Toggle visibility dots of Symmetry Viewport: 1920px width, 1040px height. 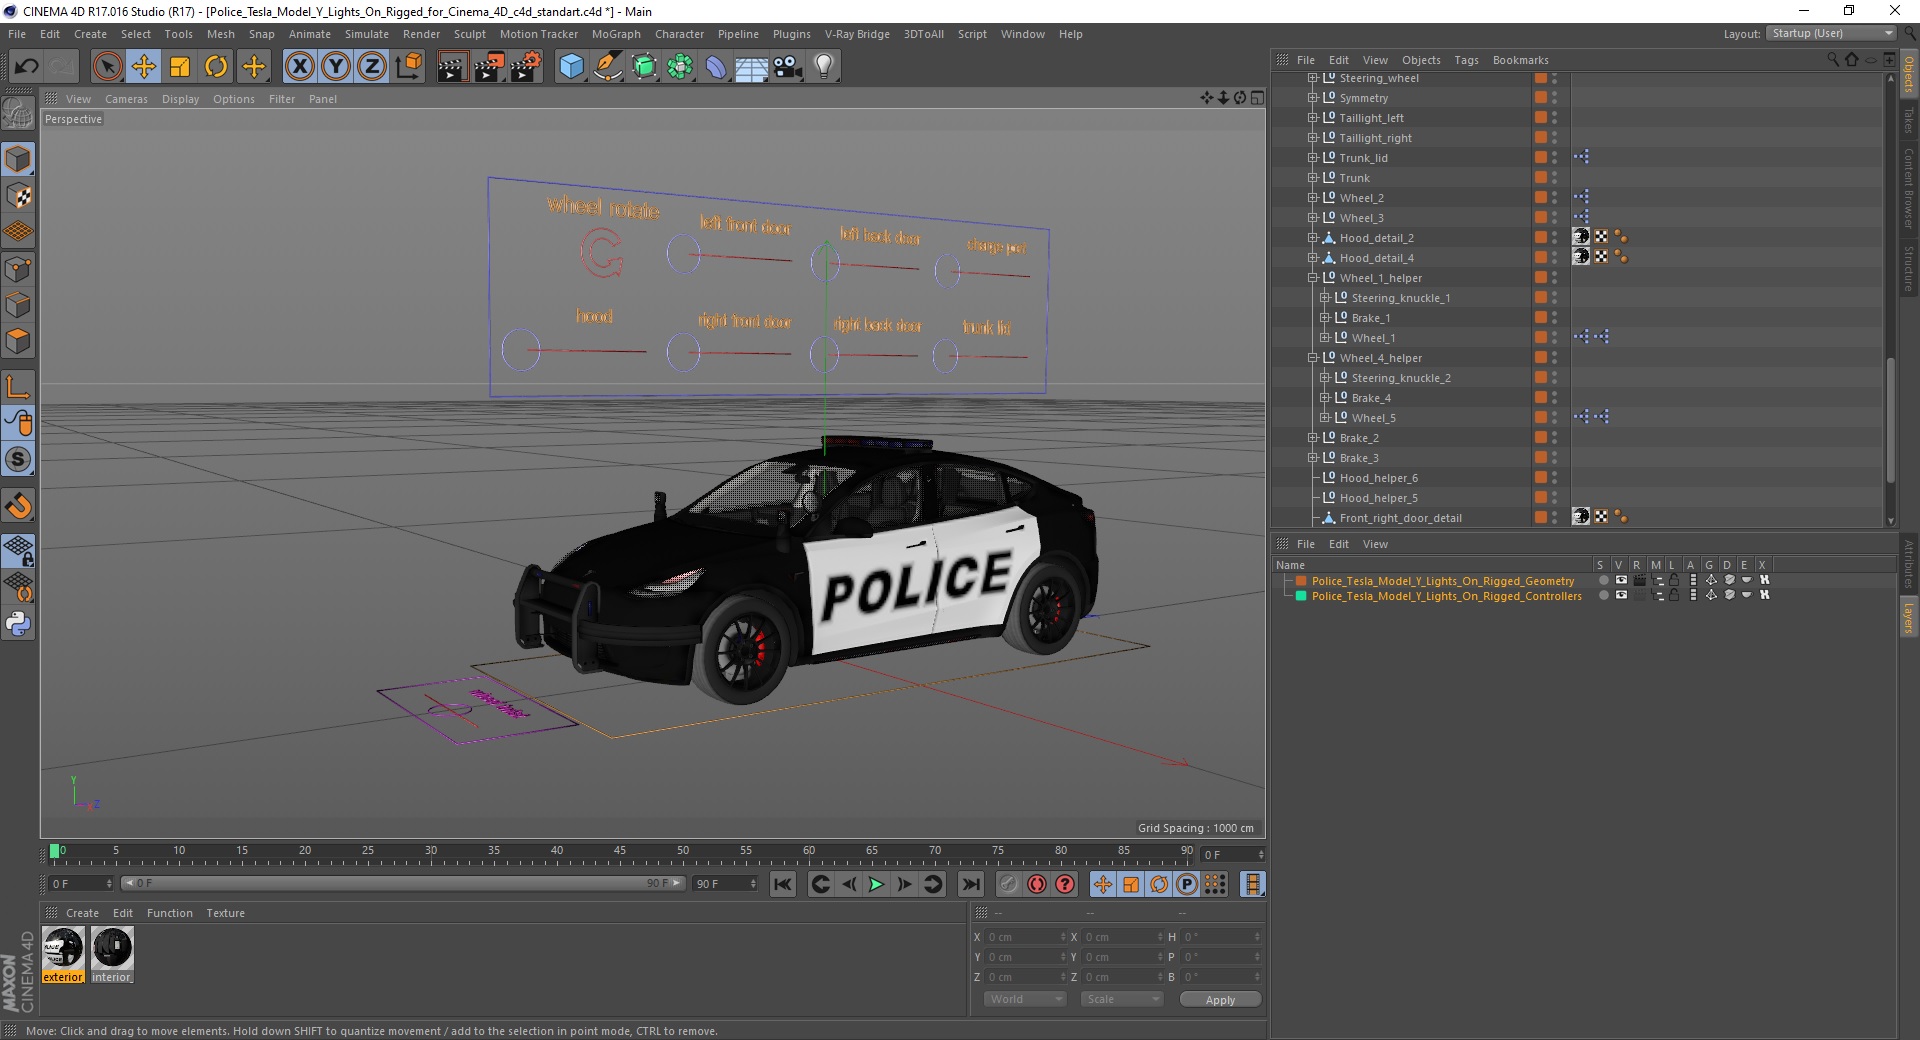click(x=1554, y=98)
